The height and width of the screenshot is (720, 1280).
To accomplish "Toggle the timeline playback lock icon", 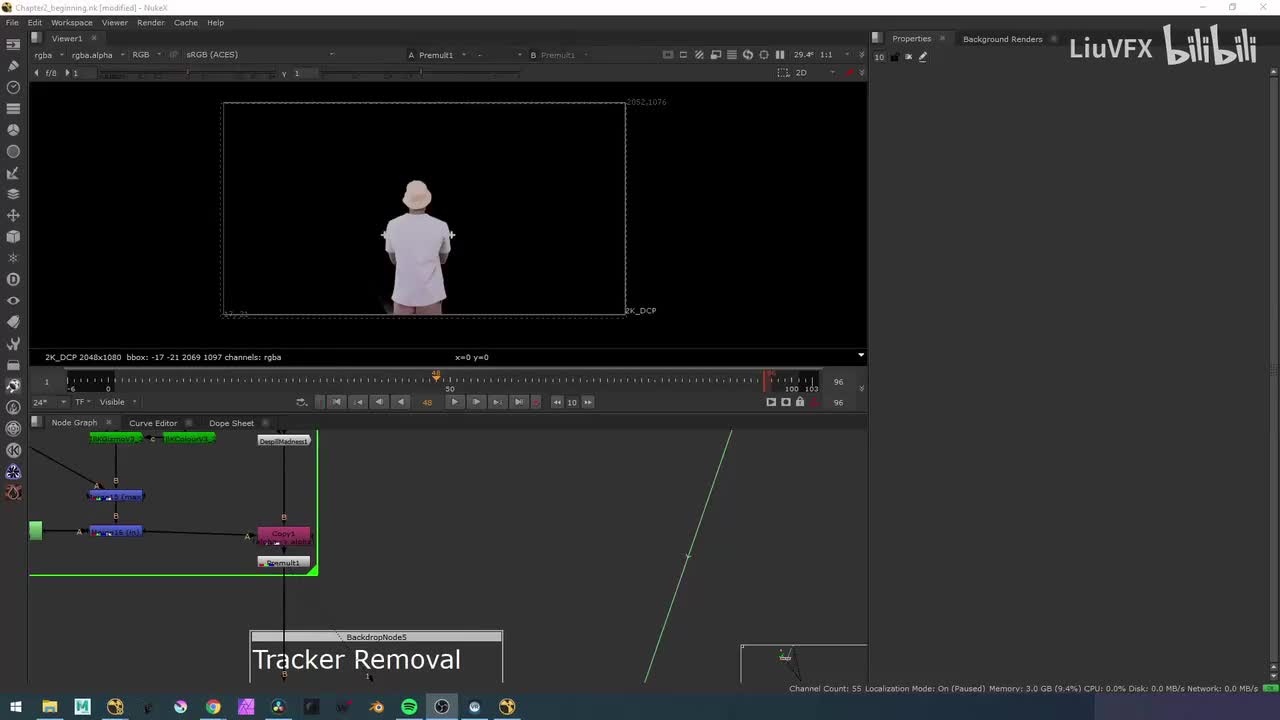I will (x=799, y=402).
